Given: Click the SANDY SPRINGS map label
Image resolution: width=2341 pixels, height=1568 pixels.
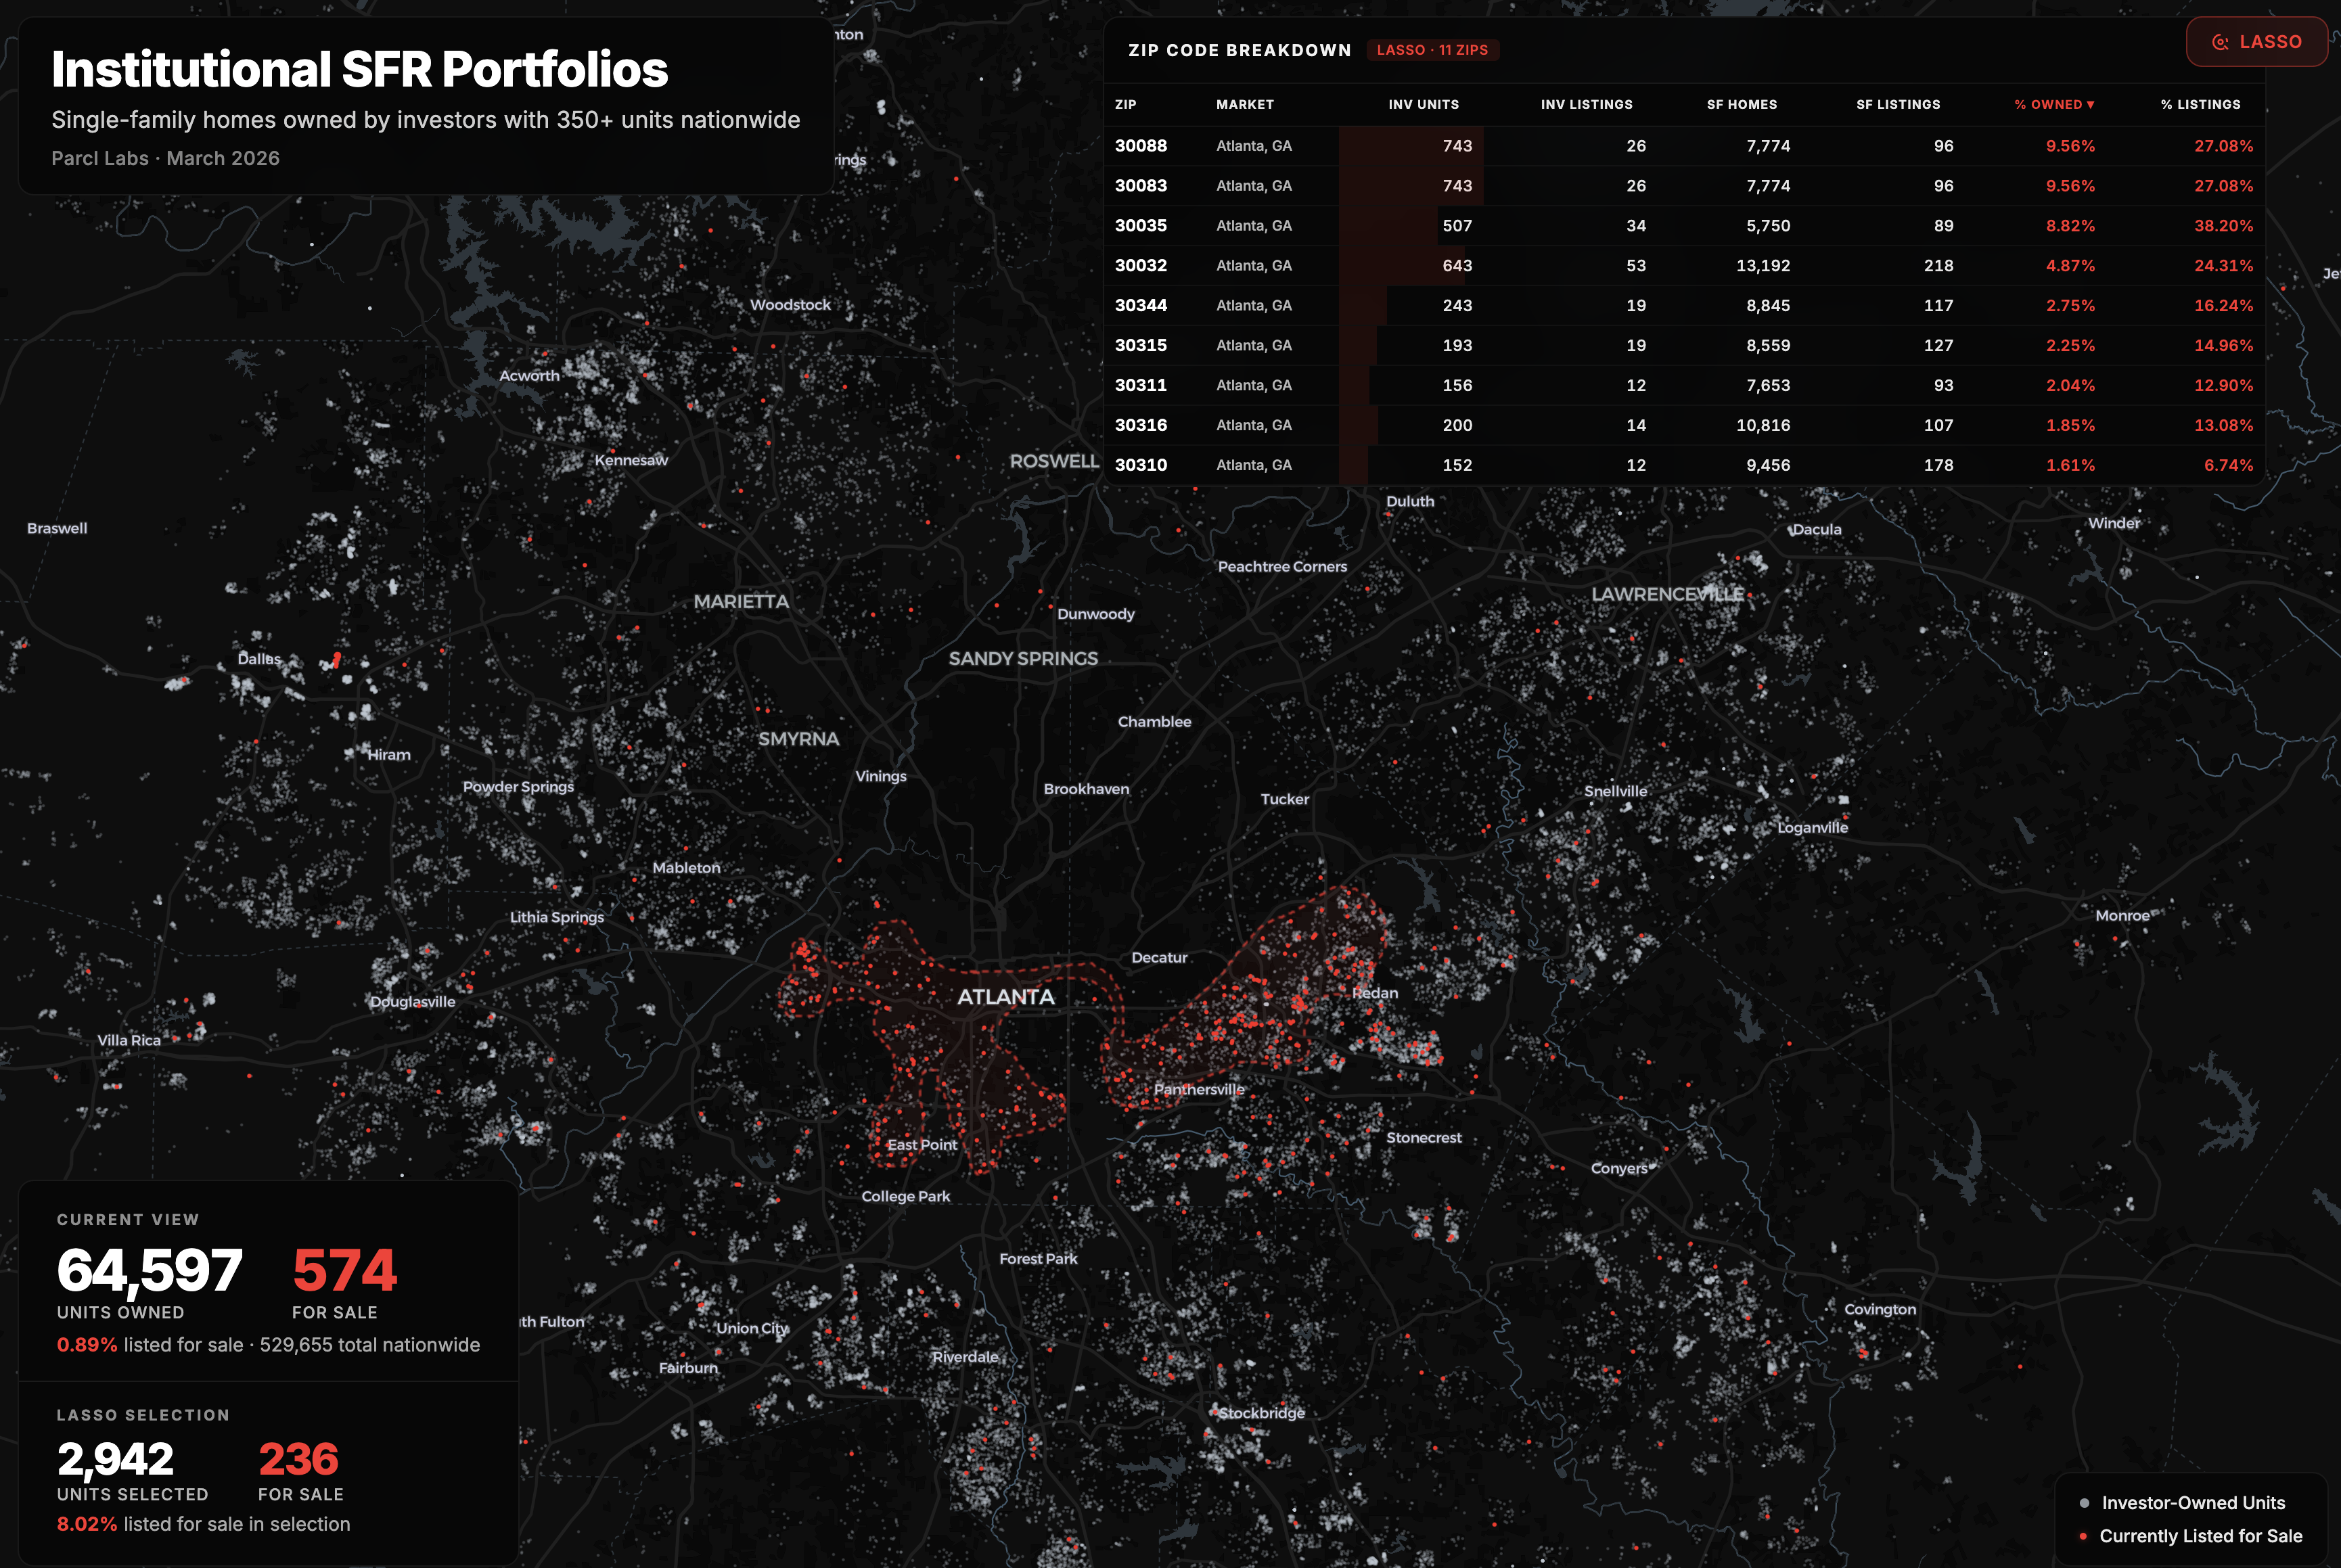Looking at the screenshot, I should pos(1023,659).
